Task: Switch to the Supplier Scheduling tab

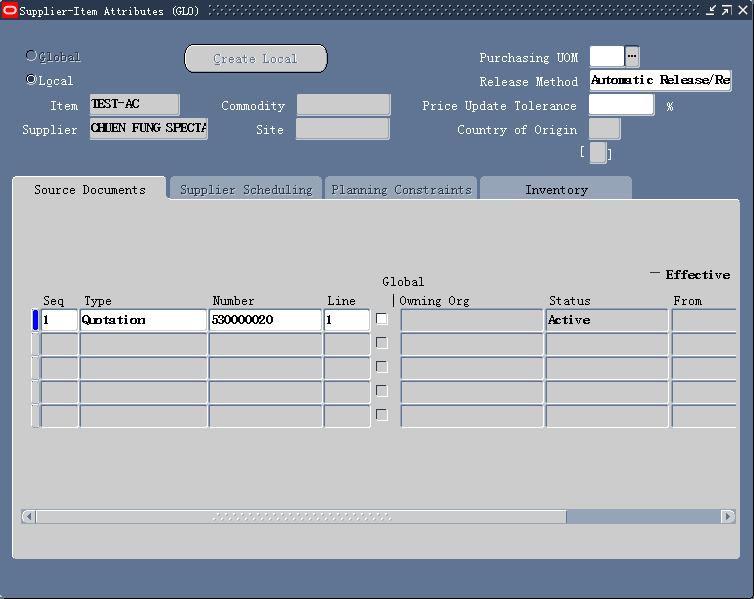Action: (246, 189)
